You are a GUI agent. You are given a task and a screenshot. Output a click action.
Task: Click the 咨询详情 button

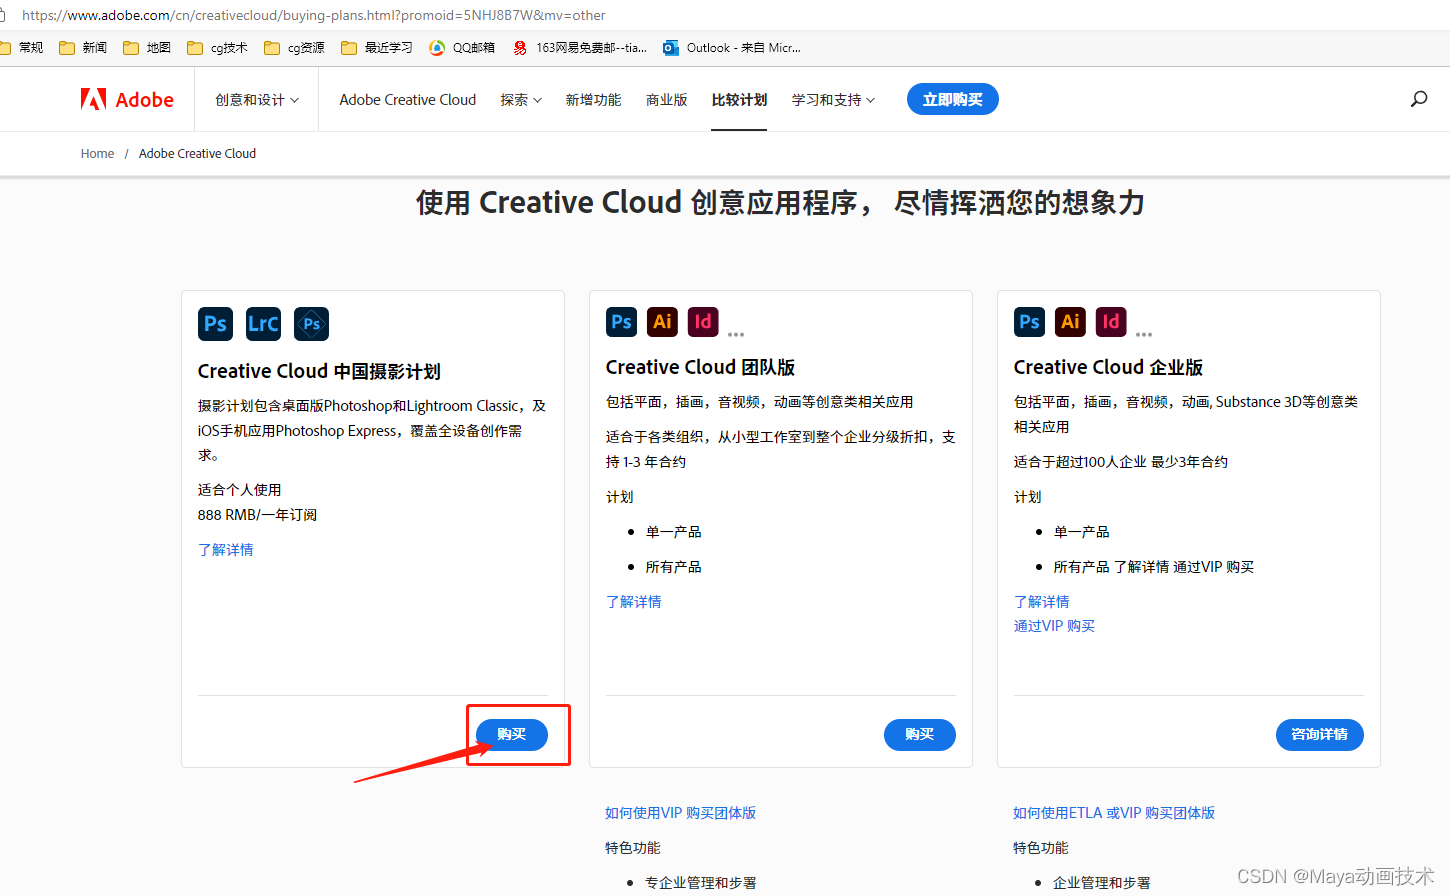(x=1320, y=734)
